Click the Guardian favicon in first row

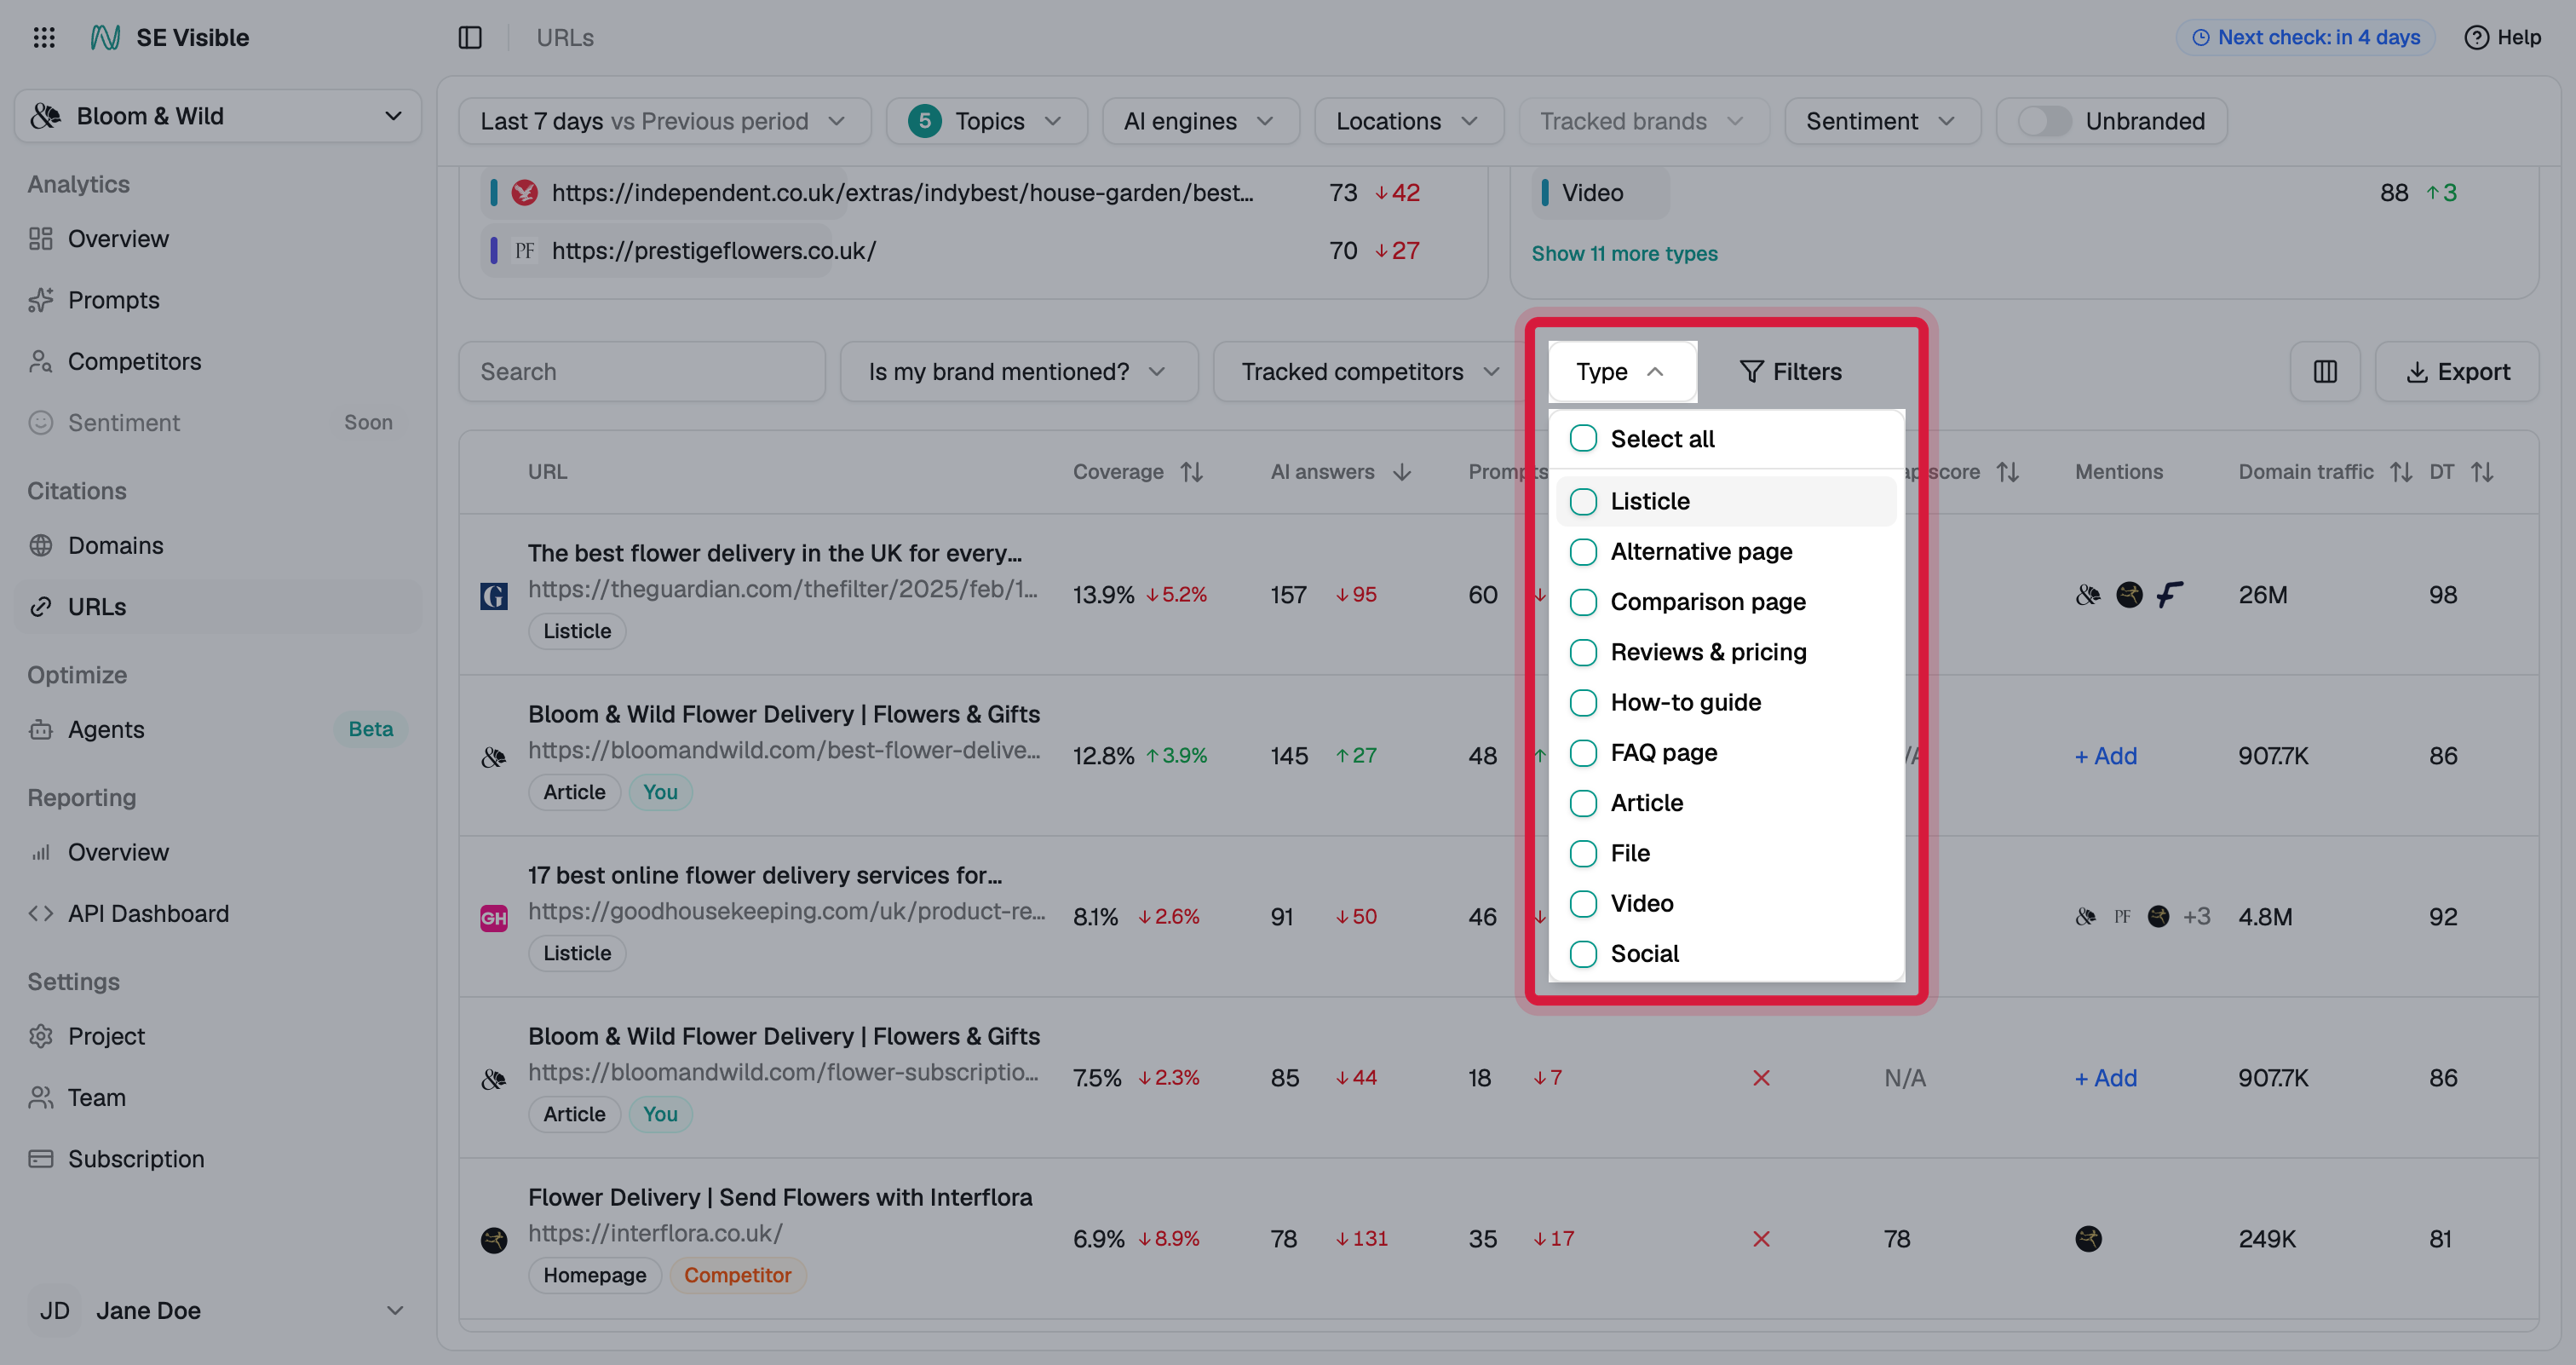tap(494, 596)
